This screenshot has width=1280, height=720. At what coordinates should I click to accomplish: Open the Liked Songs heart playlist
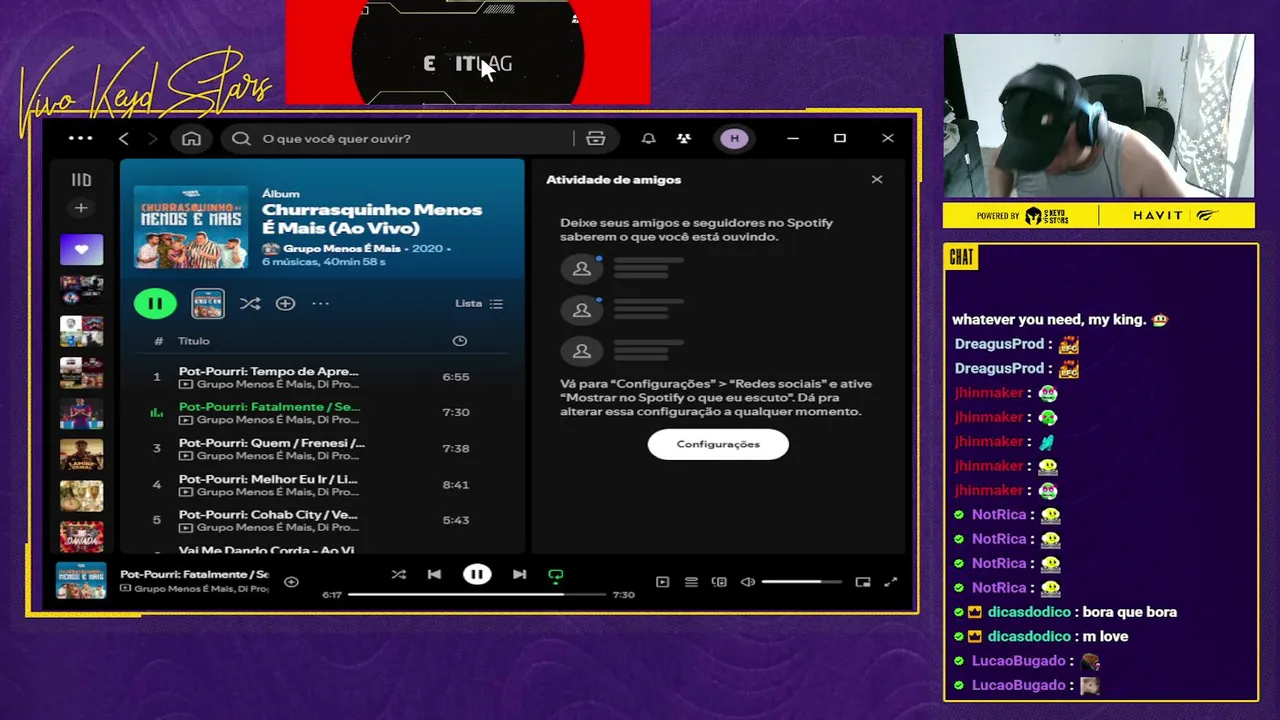click(81, 249)
